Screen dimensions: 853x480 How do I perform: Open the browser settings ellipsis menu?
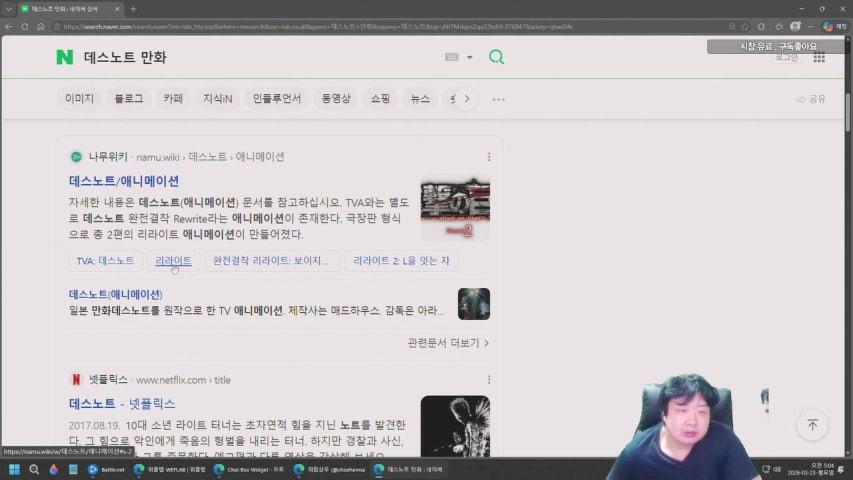(811, 26)
